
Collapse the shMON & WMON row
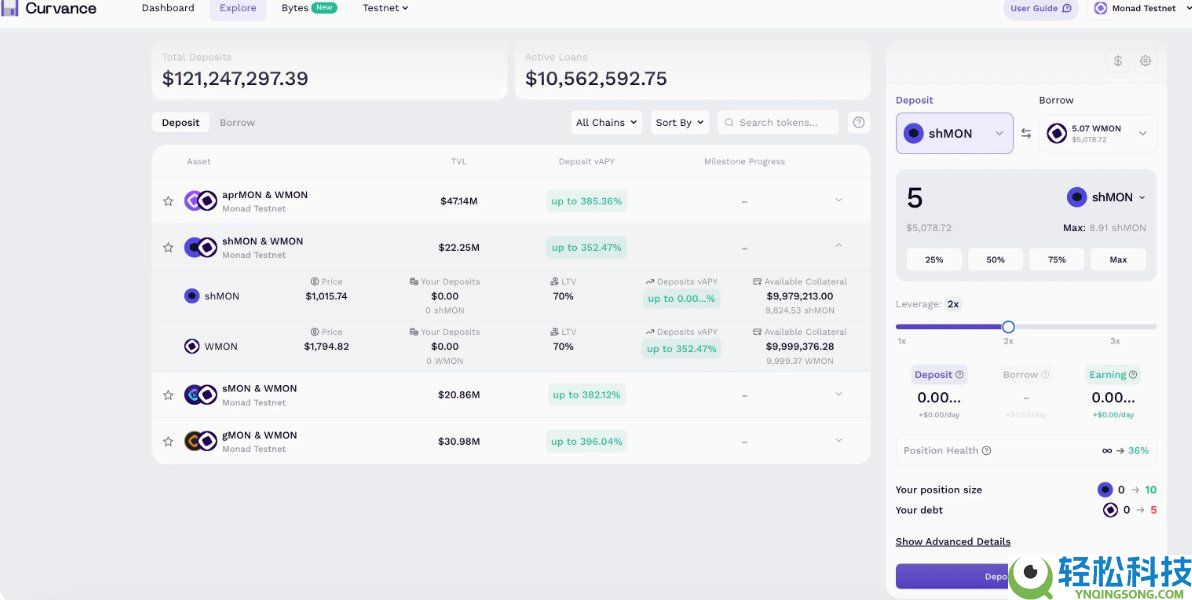click(838, 246)
